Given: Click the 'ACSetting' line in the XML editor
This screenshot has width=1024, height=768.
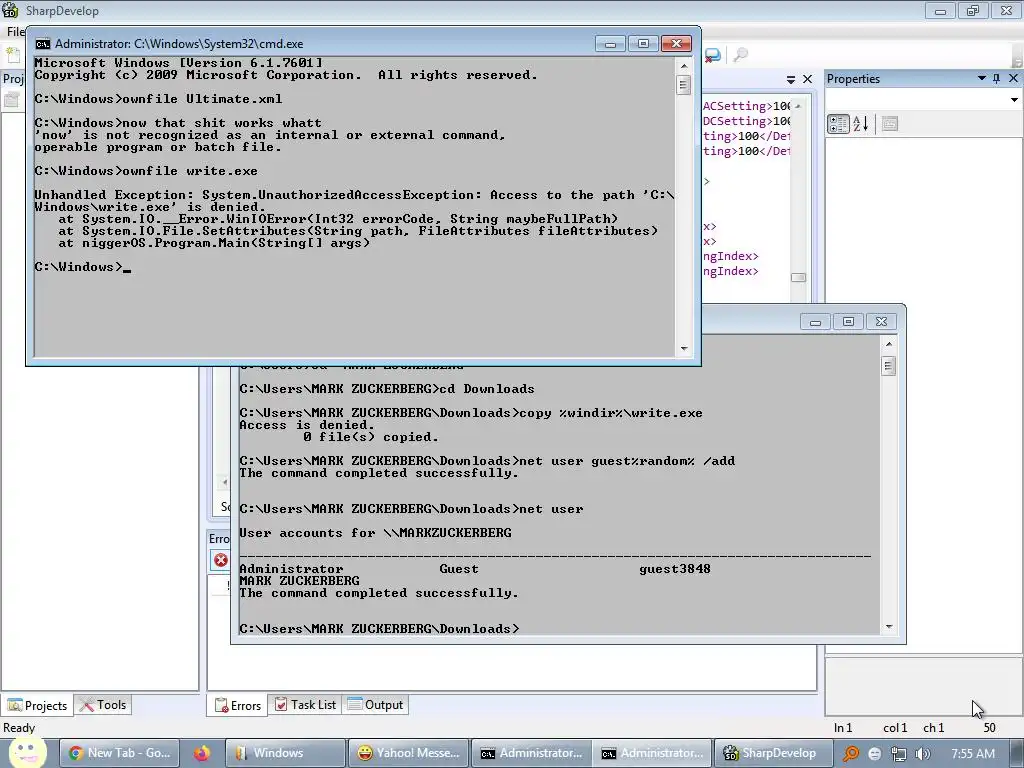Looking at the screenshot, I should 746,106.
